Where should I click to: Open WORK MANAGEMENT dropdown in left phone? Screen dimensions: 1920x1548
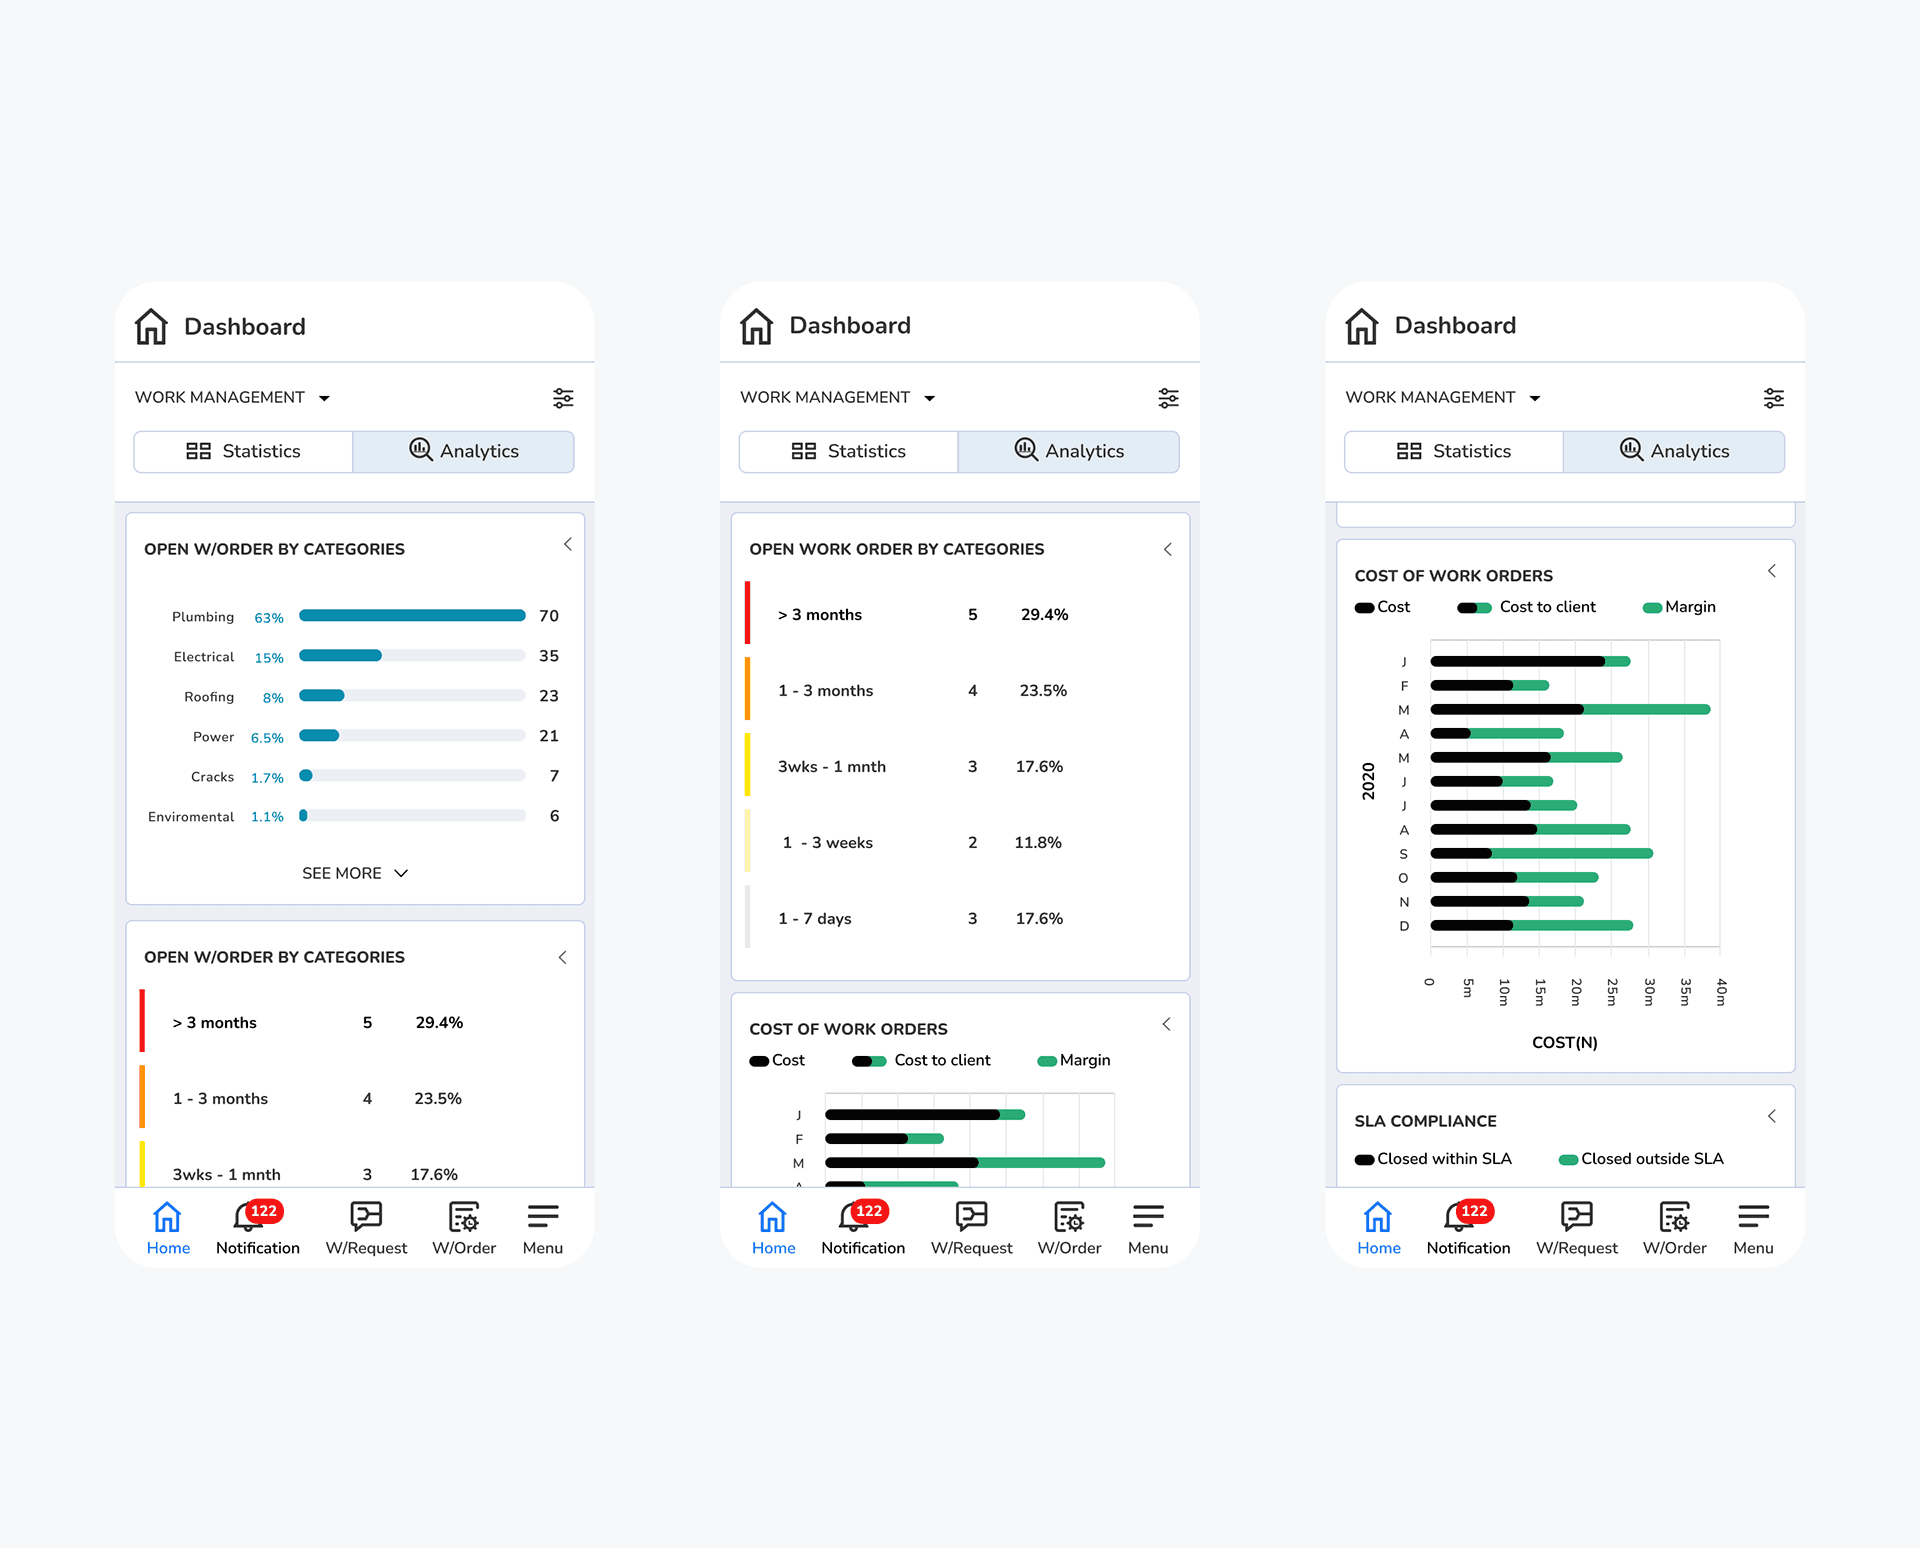point(232,397)
